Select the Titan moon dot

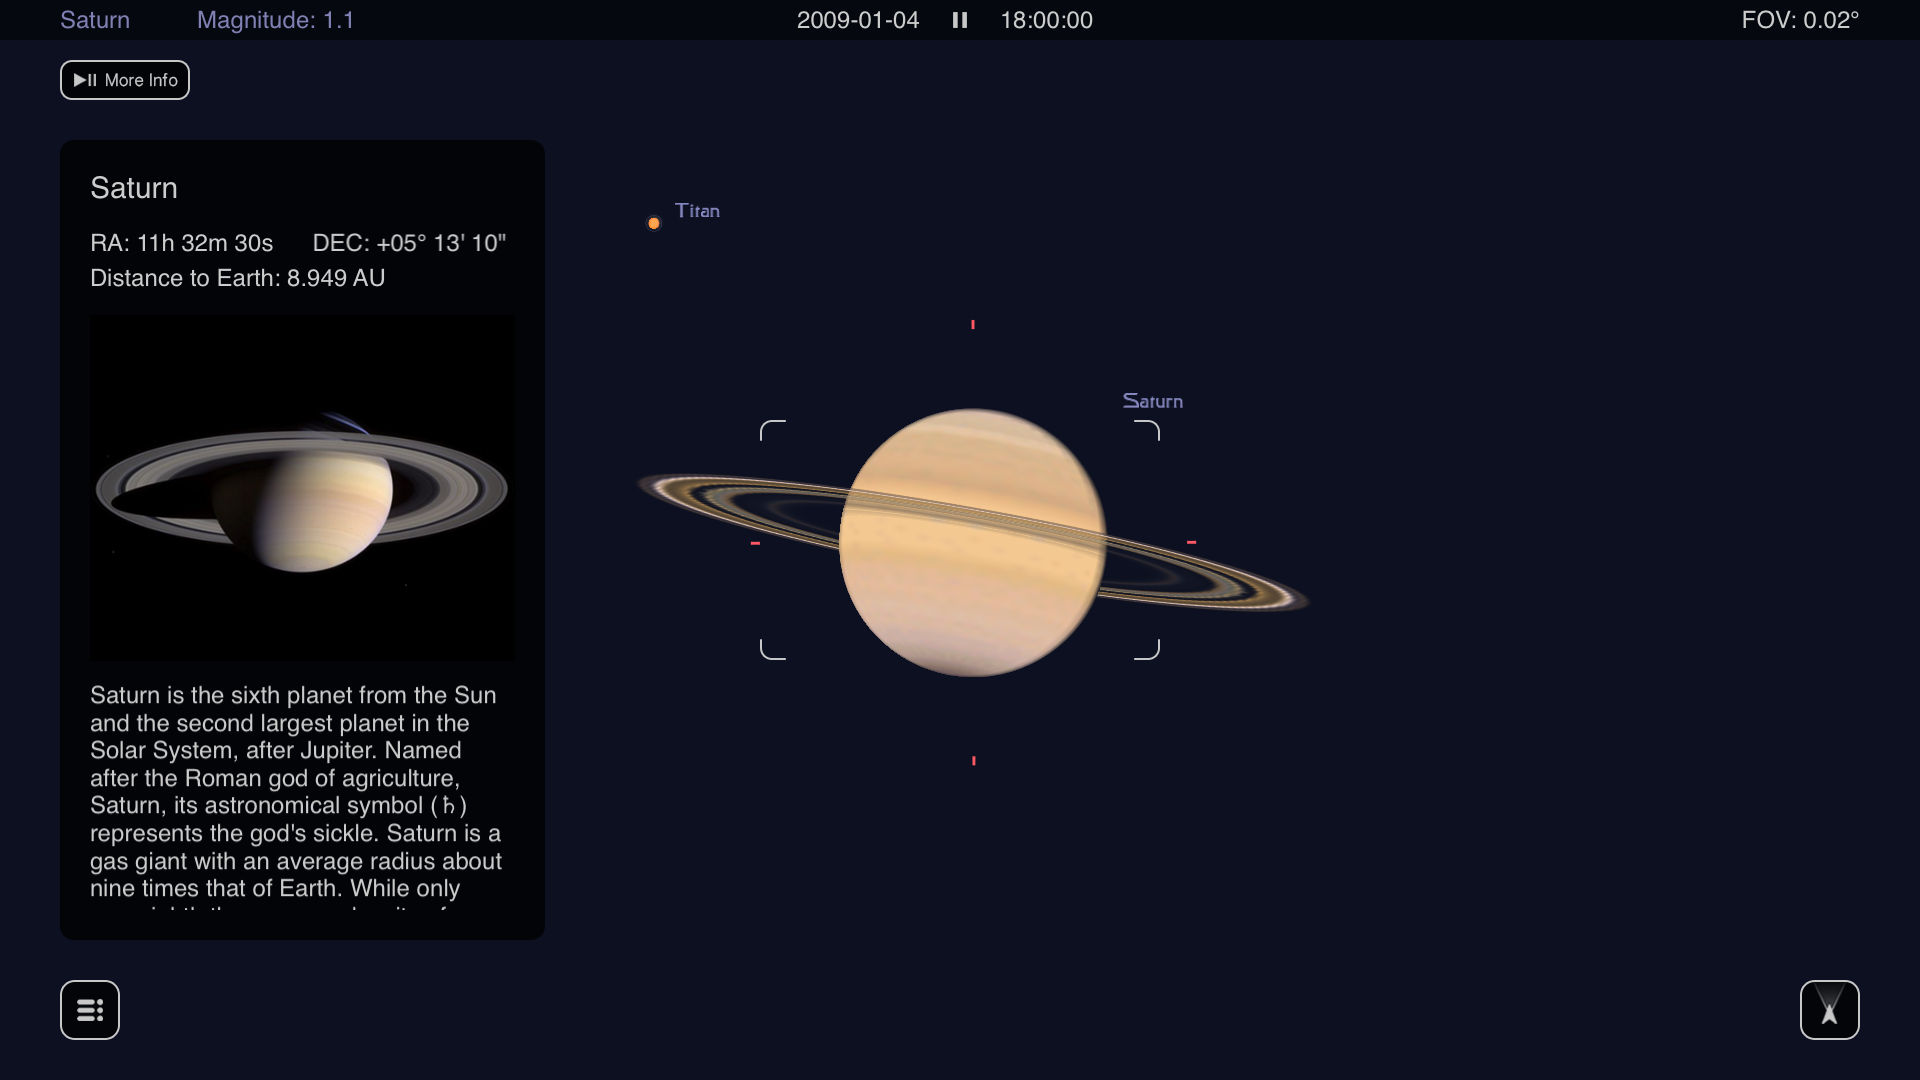point(654,223)
